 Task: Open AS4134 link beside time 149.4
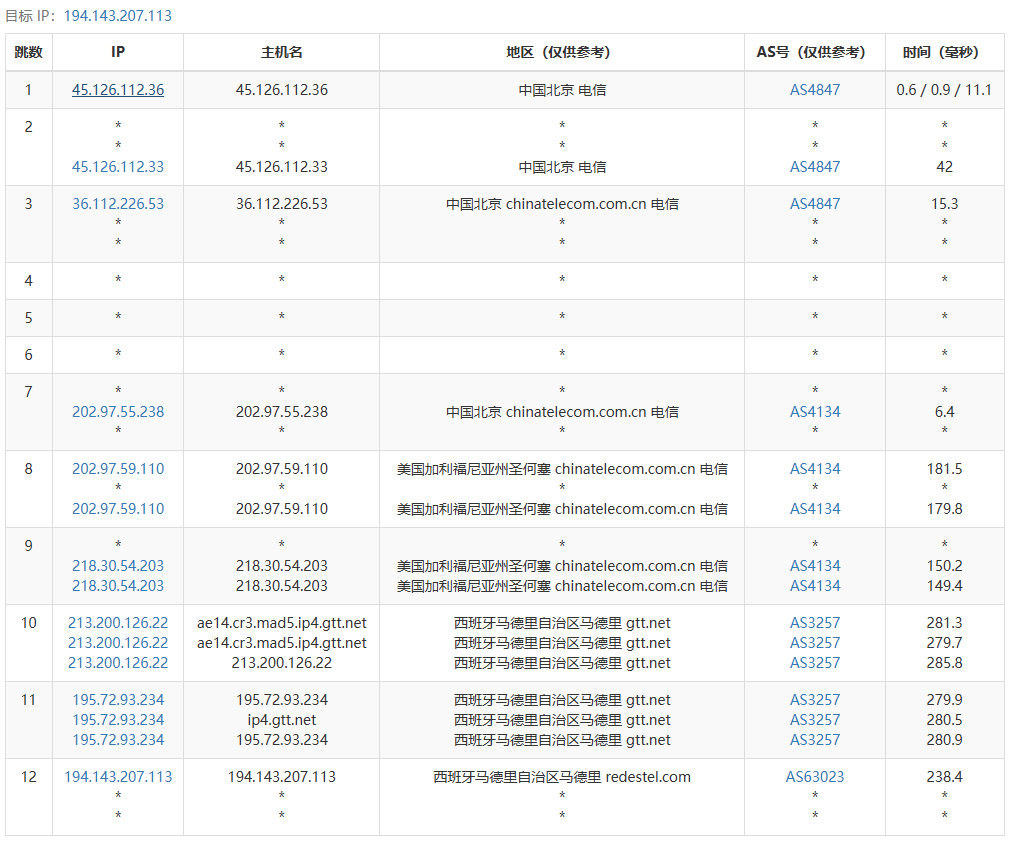[815, 585]
